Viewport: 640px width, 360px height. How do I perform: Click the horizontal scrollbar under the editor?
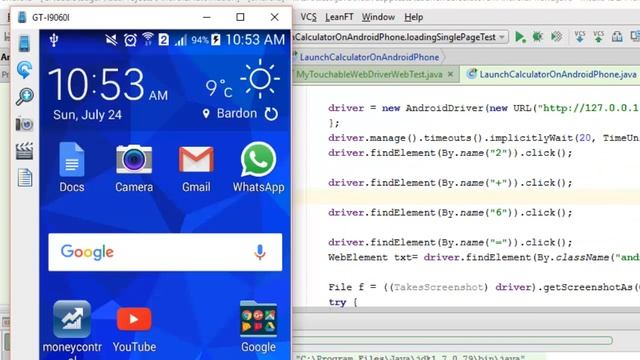pyautogui.click(x=453, y=340)
